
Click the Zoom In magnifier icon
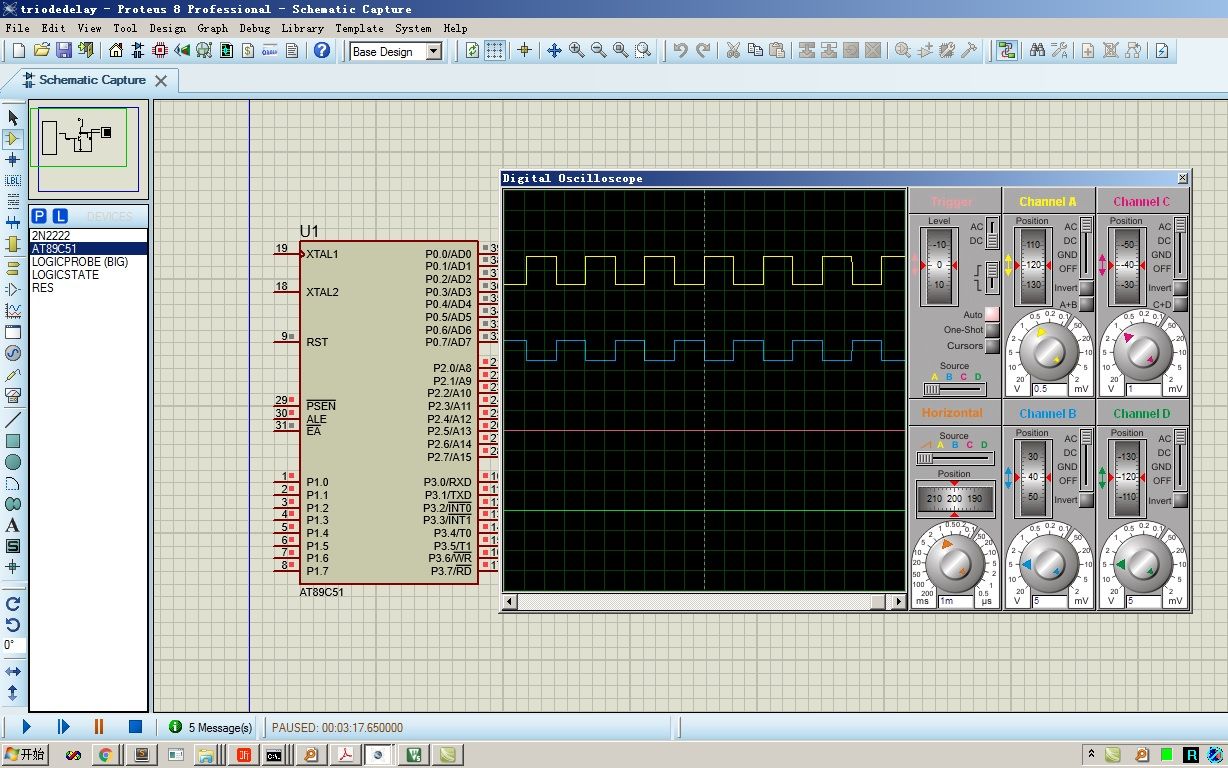(x=577, y=51)
